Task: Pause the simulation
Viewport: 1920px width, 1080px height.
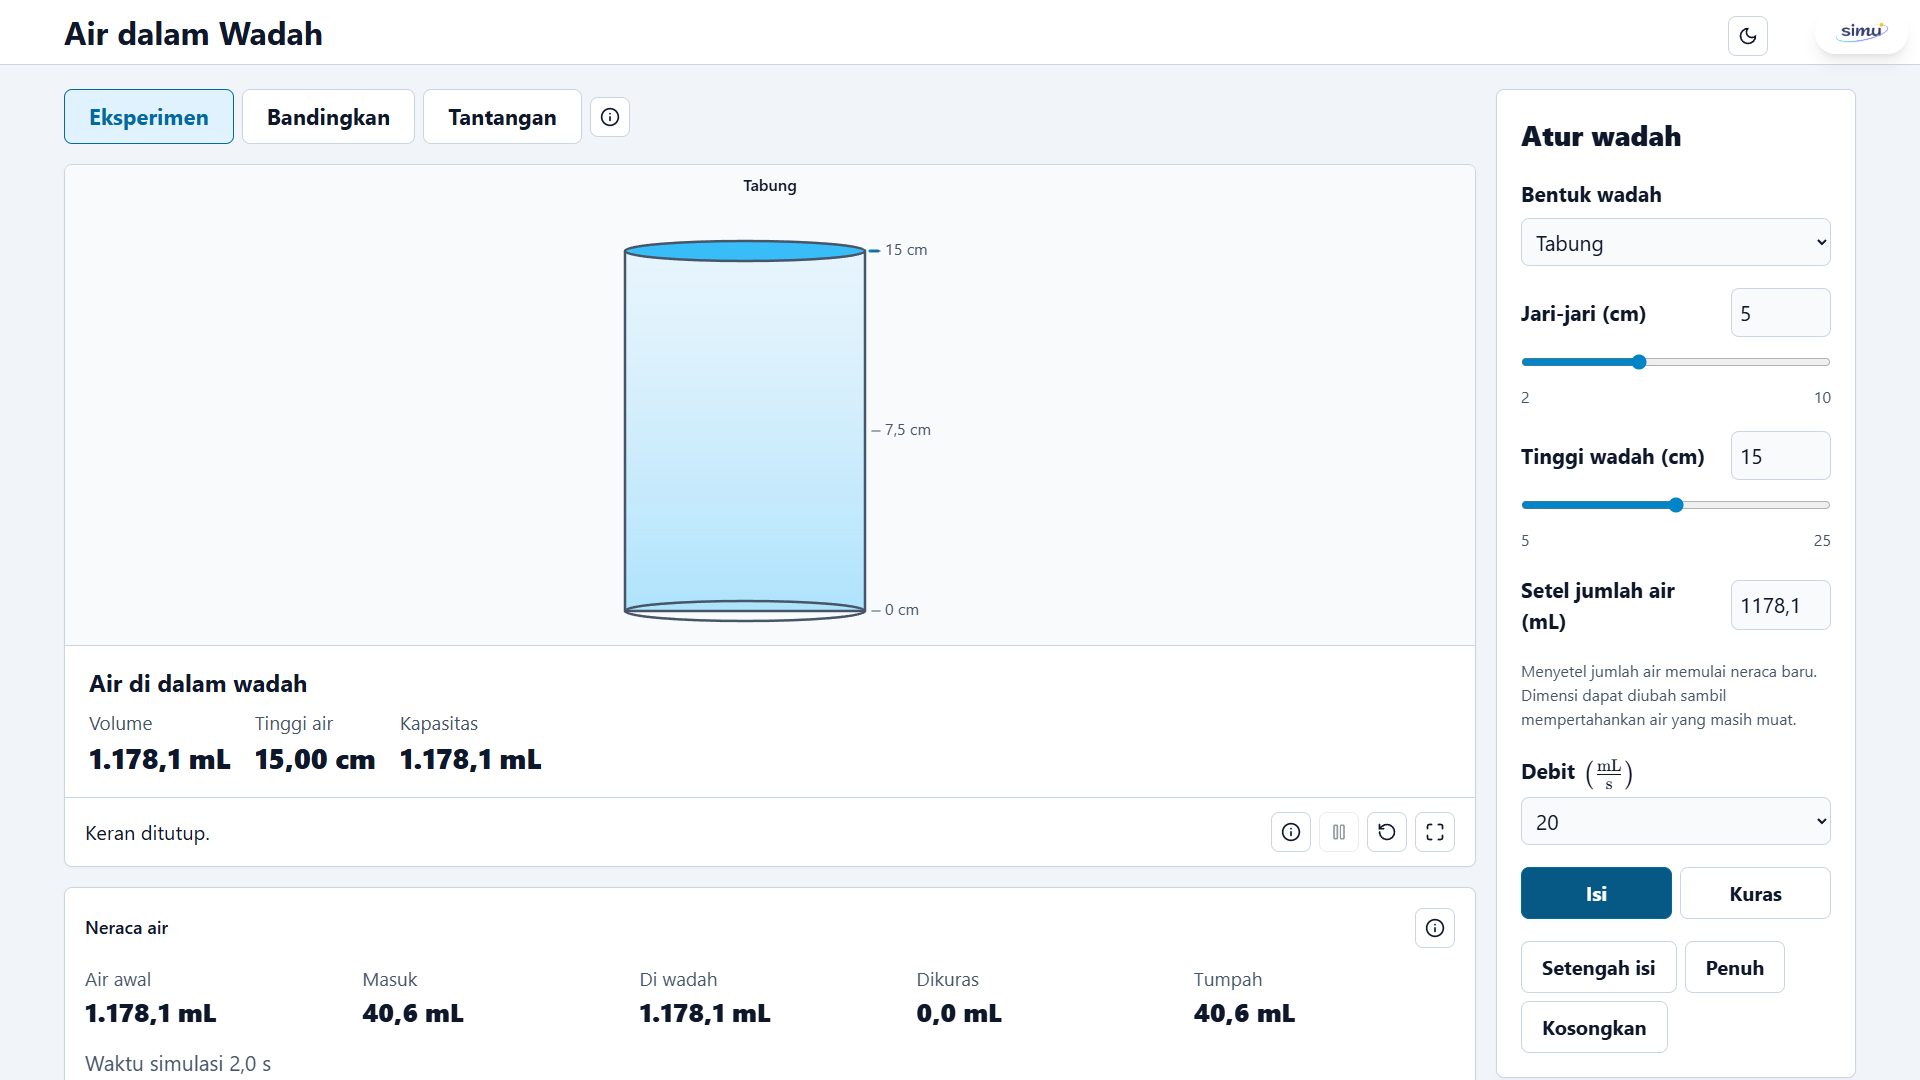Action: click(x=1339, y=832)
